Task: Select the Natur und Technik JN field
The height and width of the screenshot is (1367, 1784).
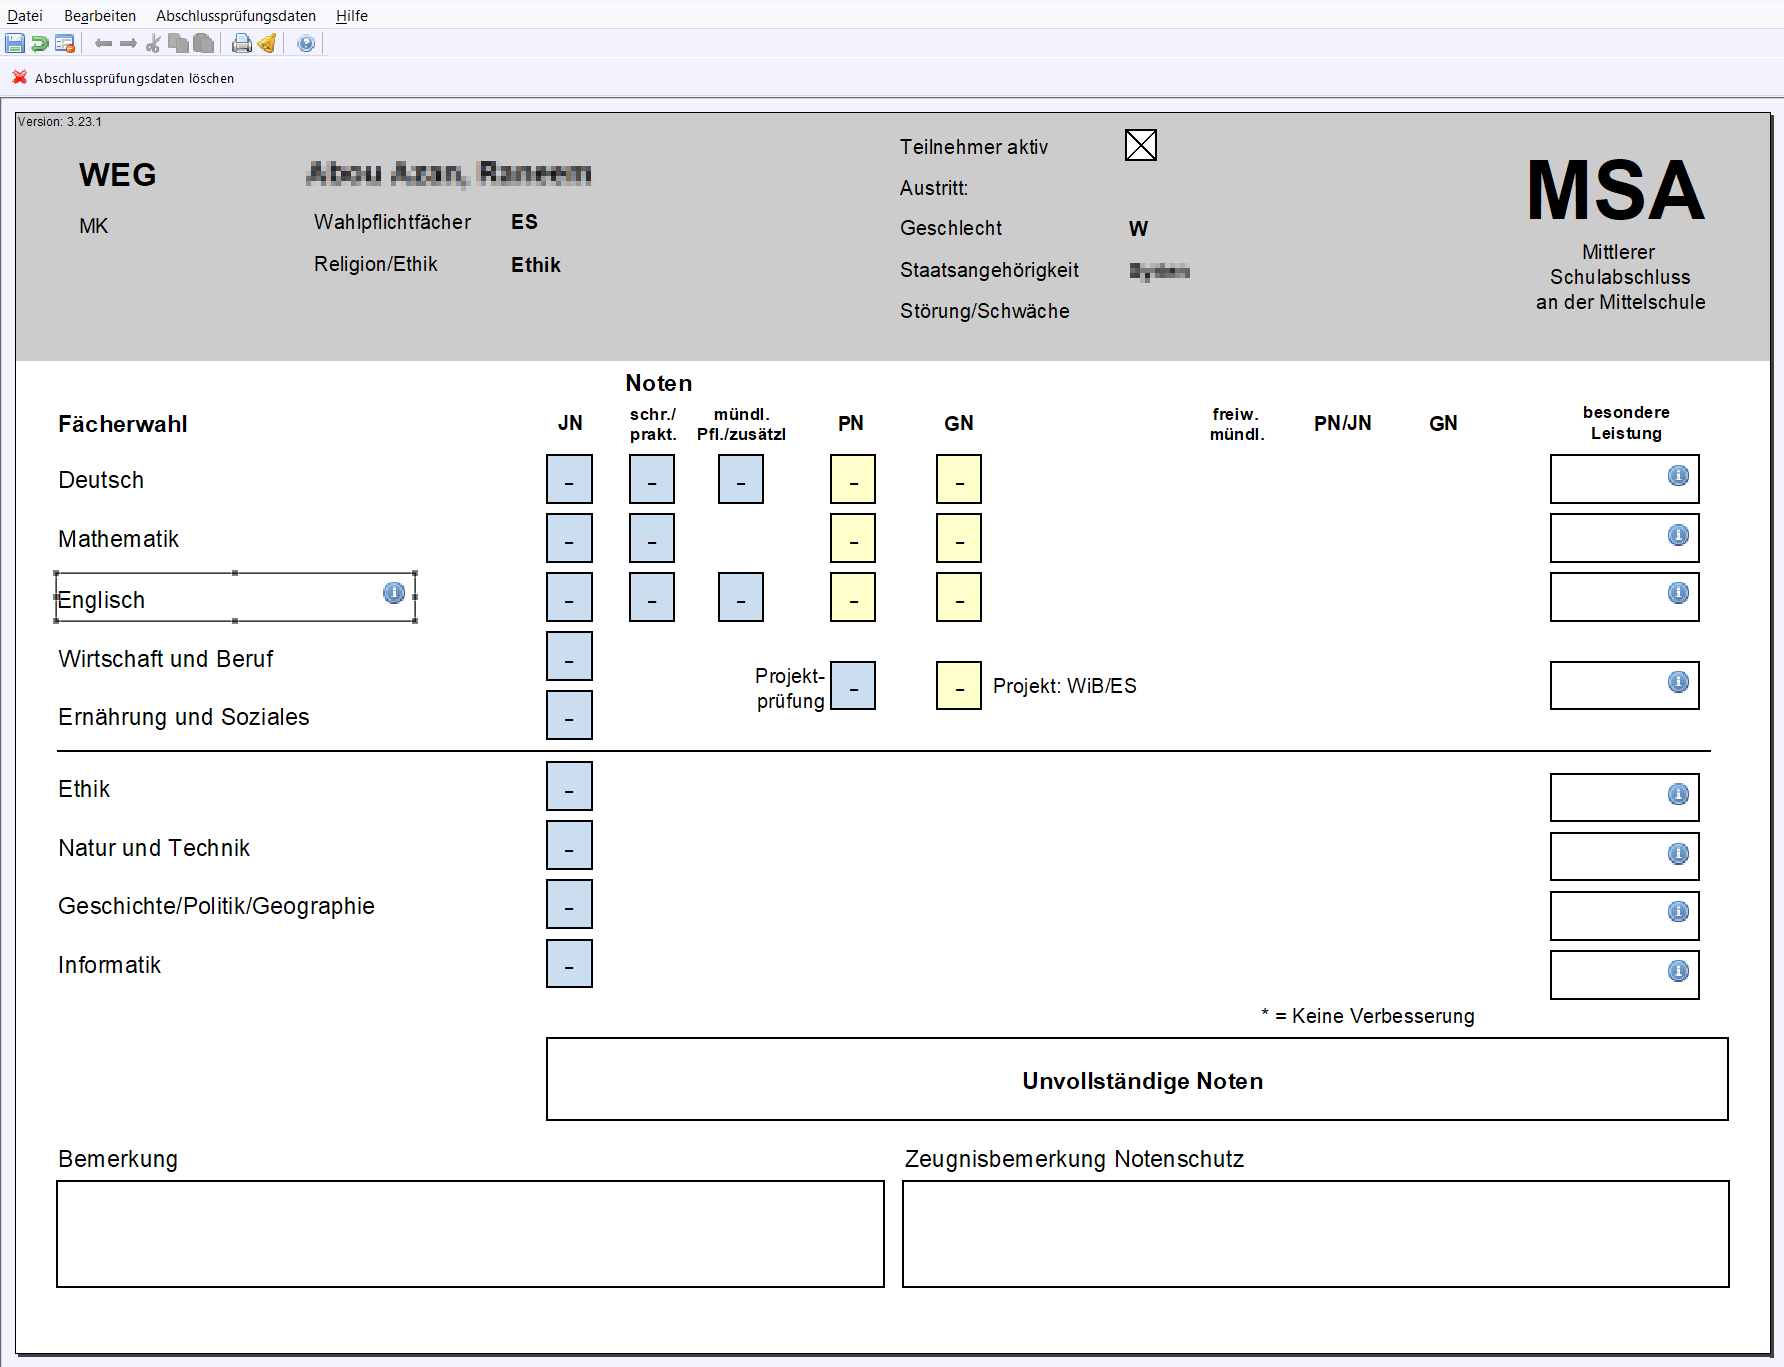Action: (x=569, y=845)
